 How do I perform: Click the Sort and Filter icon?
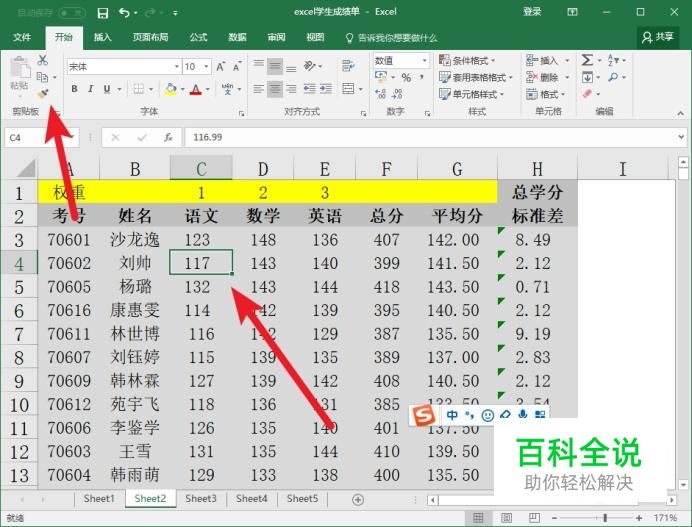[x=613, y=60]
